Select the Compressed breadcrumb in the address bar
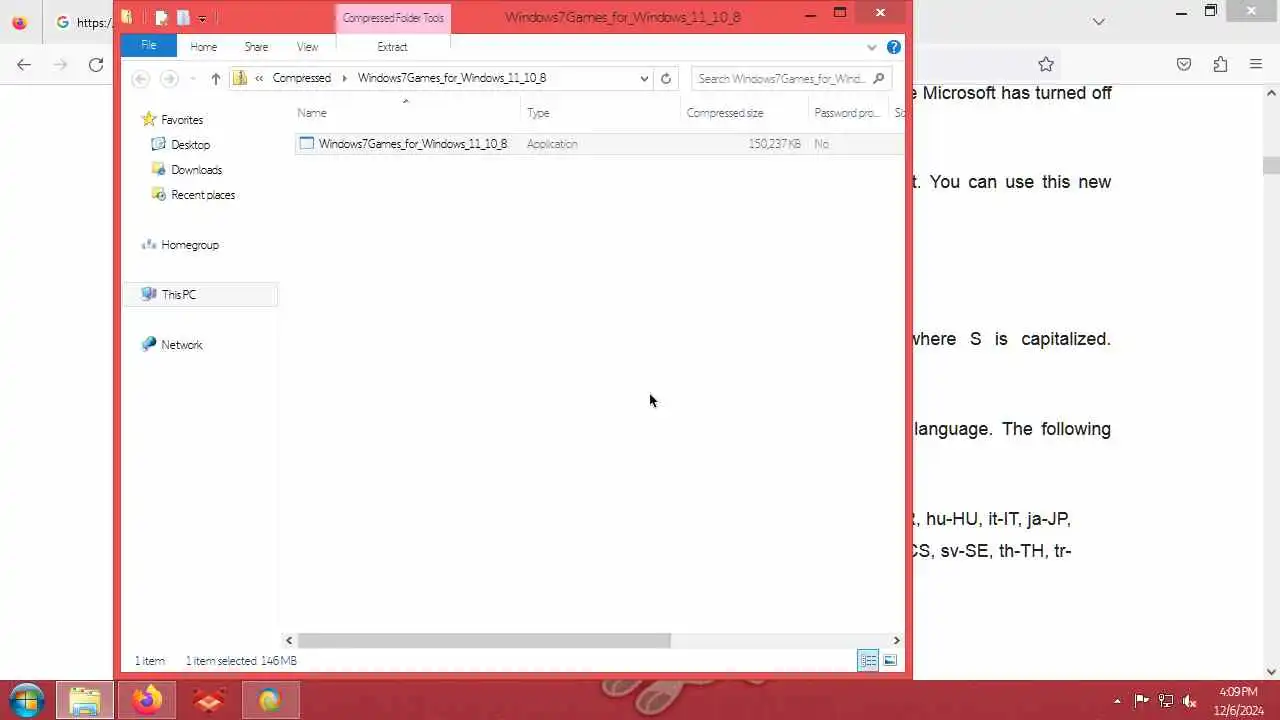 [301, 78]
